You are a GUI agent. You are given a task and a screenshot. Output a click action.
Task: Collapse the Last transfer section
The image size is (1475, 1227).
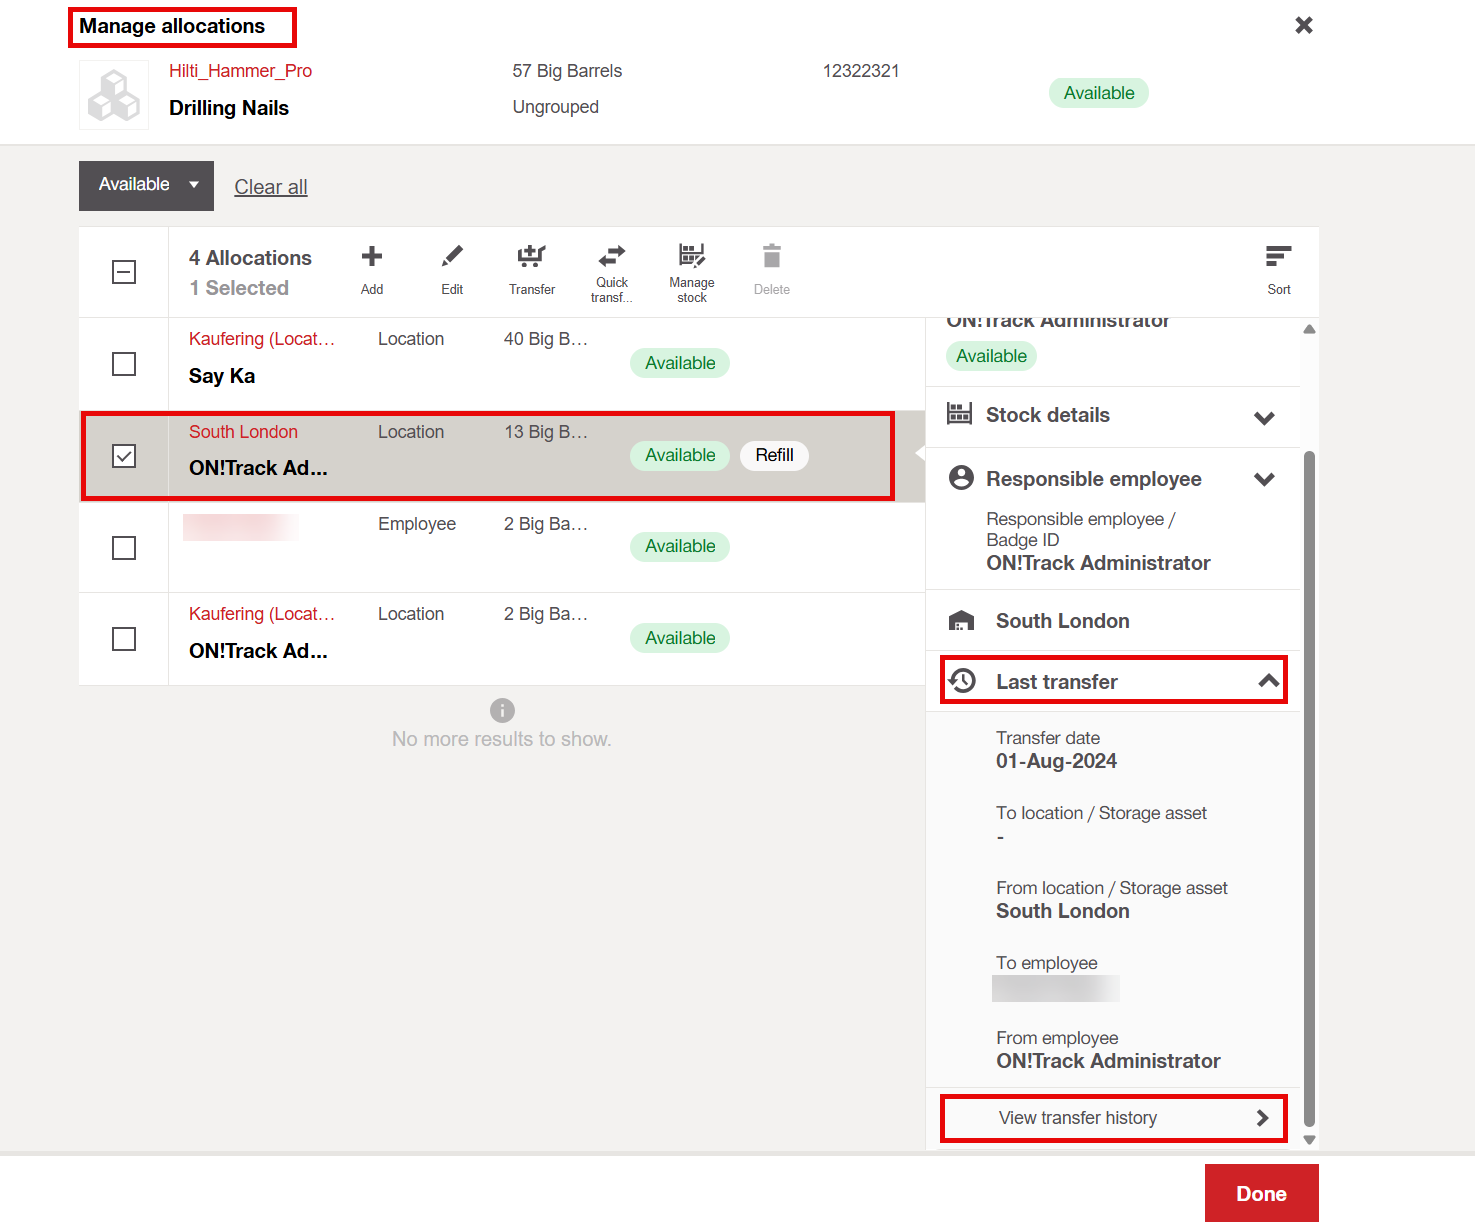[1268, 681]
